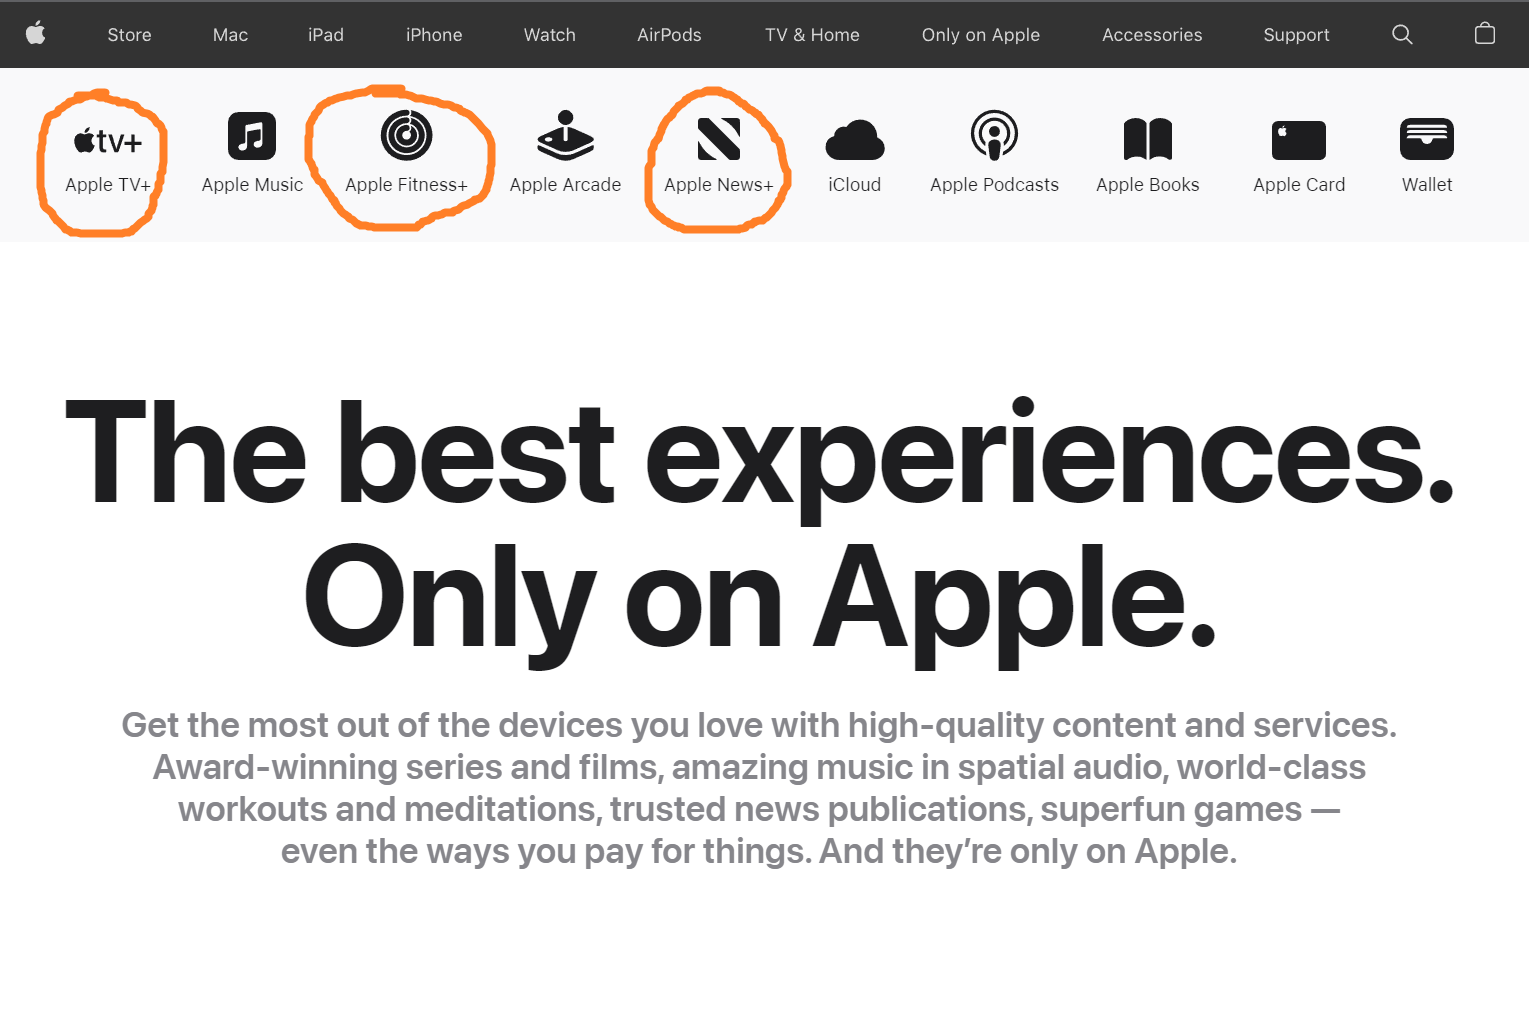Follow the Apple Arcade text link
Screen dimensions: 1529x1020
565,185
